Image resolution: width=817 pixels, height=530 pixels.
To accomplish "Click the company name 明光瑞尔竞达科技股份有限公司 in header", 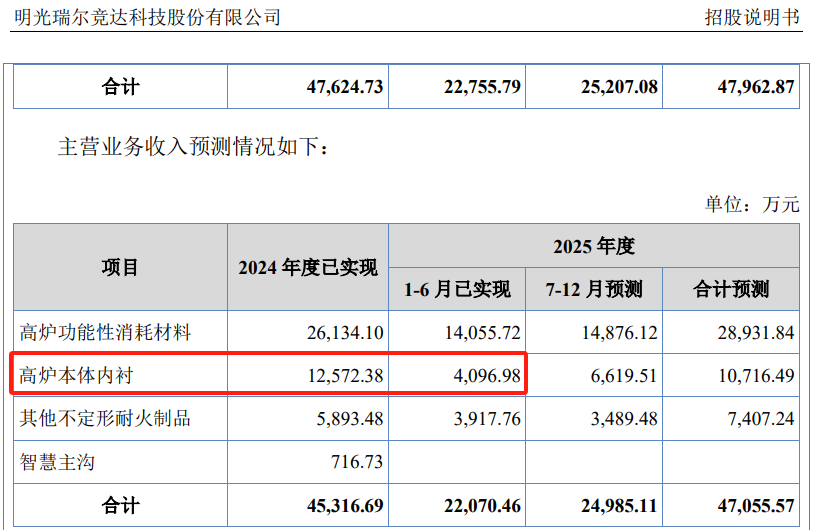I will coord(146,17).
